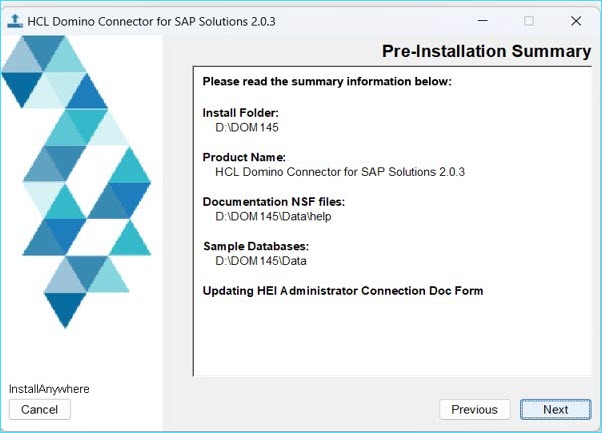Click the product name value in the summary
The image size is (602, 433).
coord(340,172)
